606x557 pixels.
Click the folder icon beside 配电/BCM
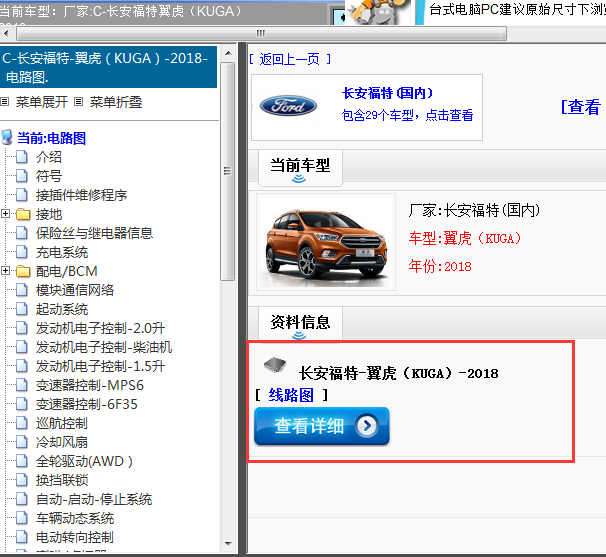pyautogui.click(x=23, y=271)
